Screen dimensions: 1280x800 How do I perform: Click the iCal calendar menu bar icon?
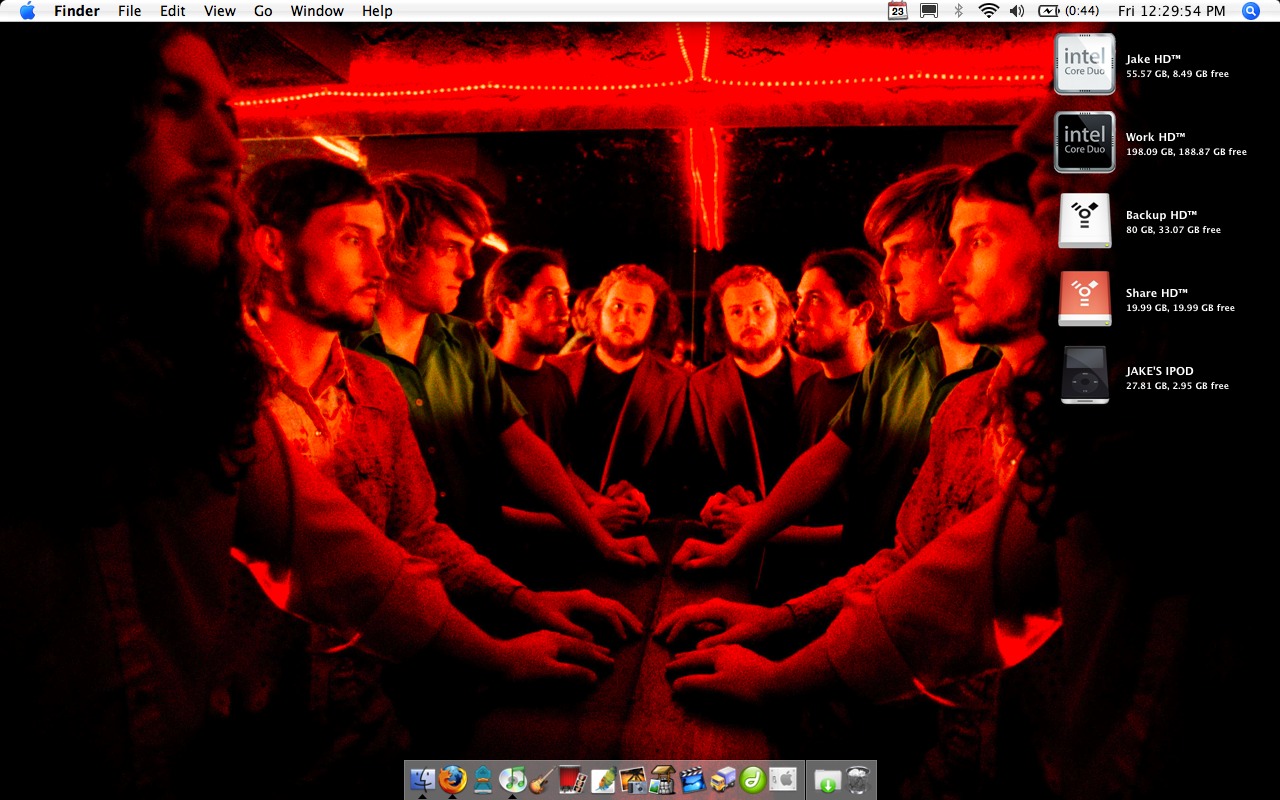click(x=898, y=11)
